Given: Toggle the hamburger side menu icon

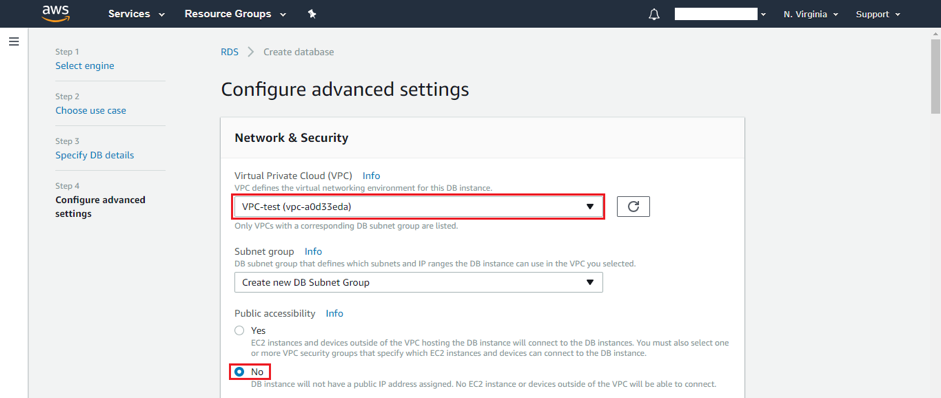Looking at the screenshot, I should pos(14,41).
